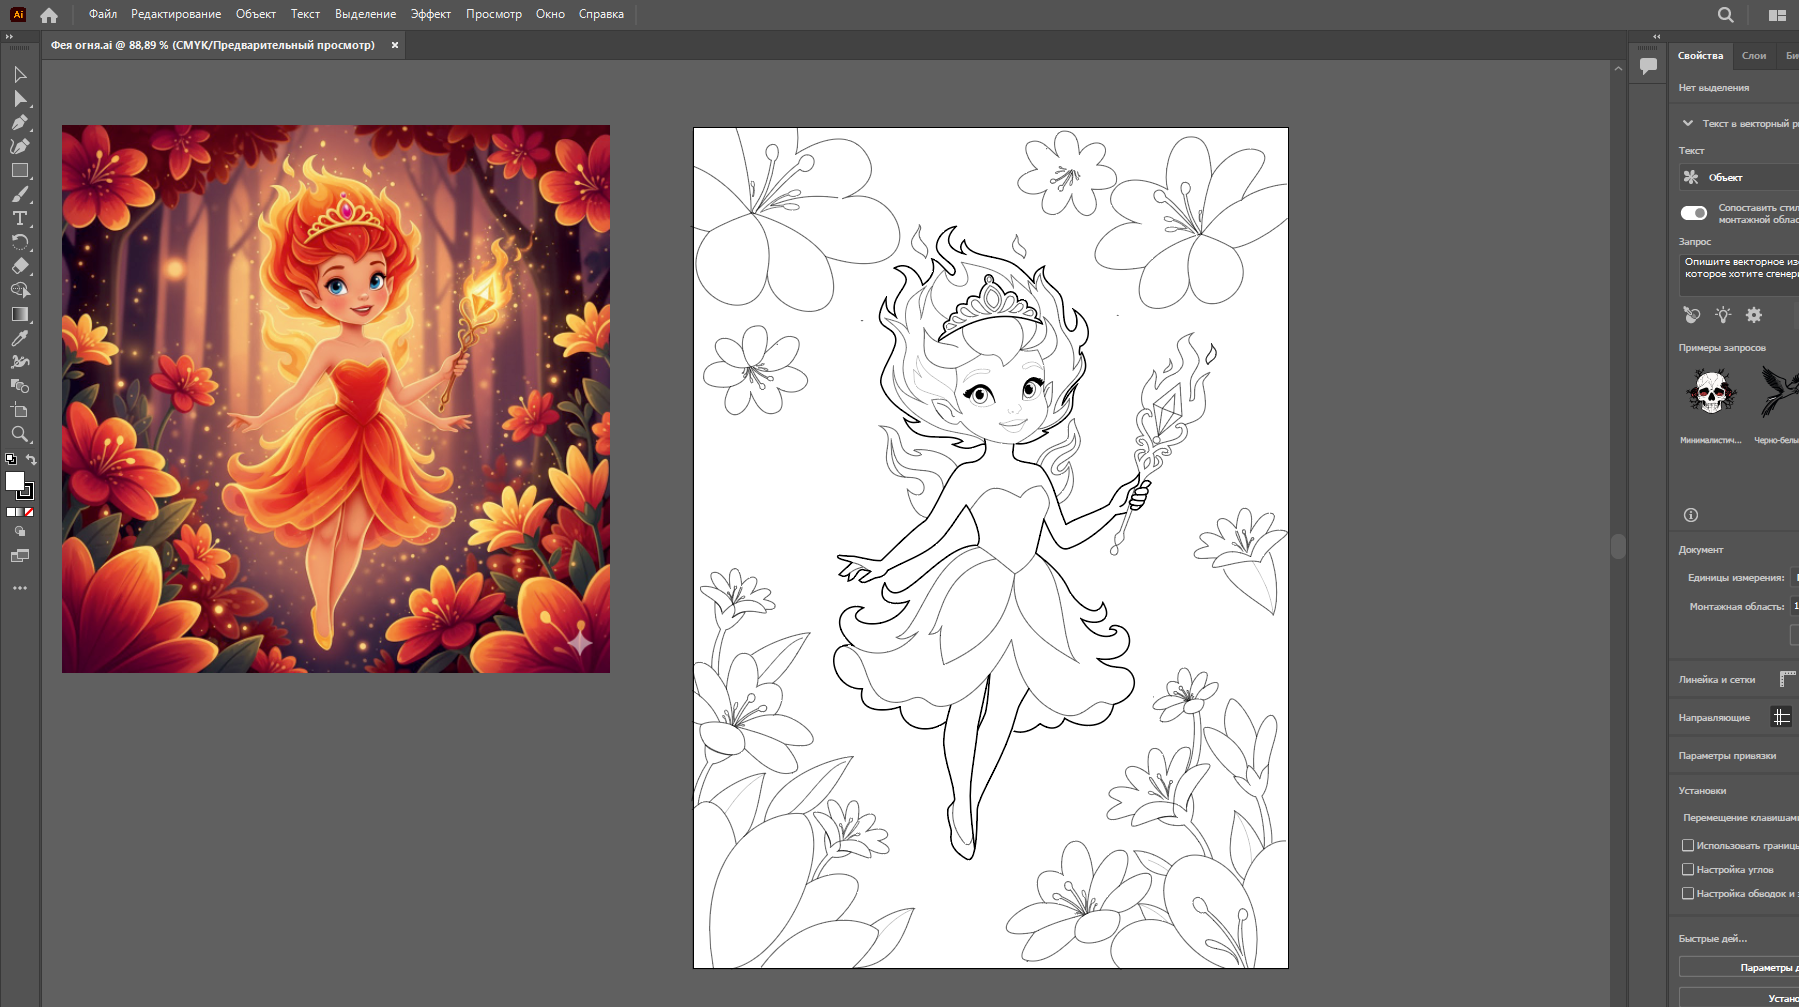Select the Pen tool

(20, 123)
